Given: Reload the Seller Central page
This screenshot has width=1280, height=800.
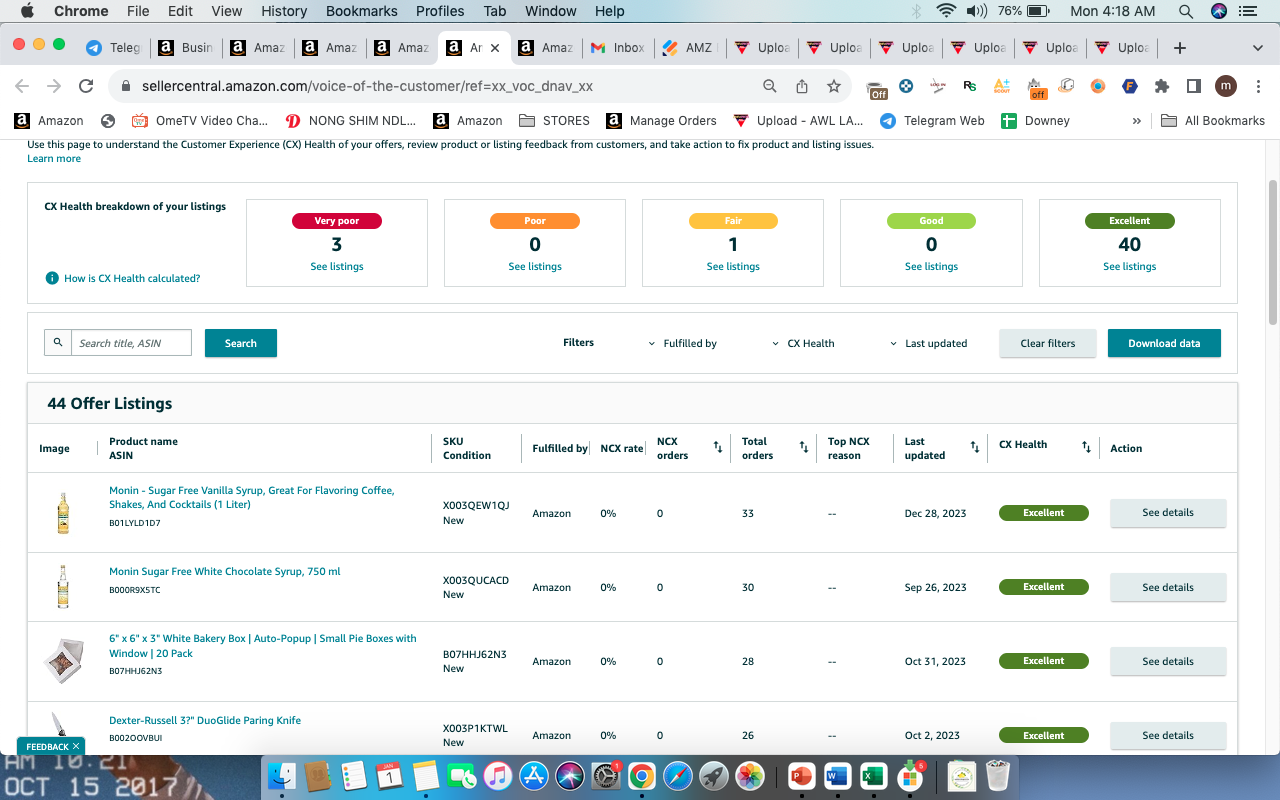Looking at the screenshot, I should tap(87, 86).
